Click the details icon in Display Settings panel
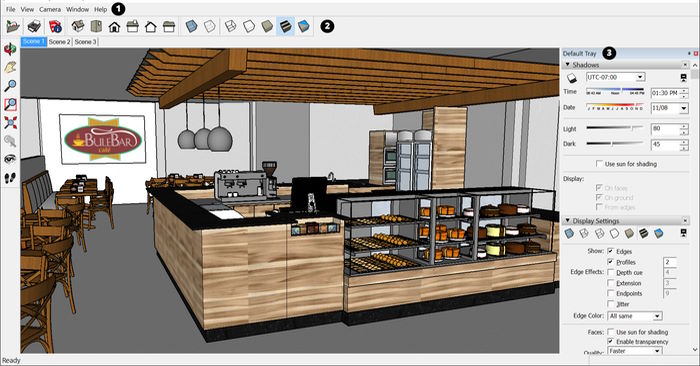700x366 pixels. pos(683,233)
